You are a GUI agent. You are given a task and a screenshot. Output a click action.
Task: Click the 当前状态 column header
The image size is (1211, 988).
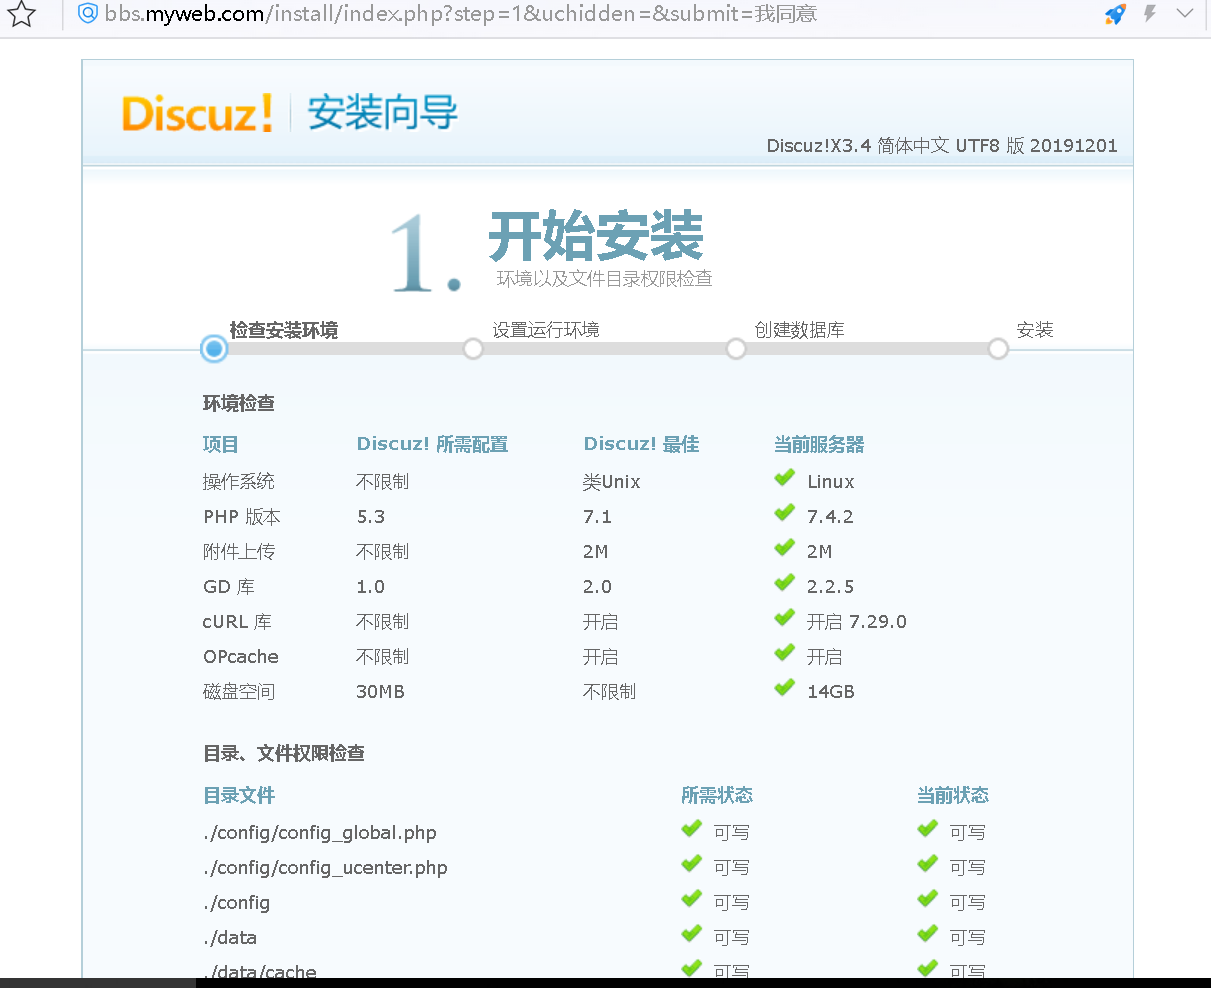coord(953,795)
